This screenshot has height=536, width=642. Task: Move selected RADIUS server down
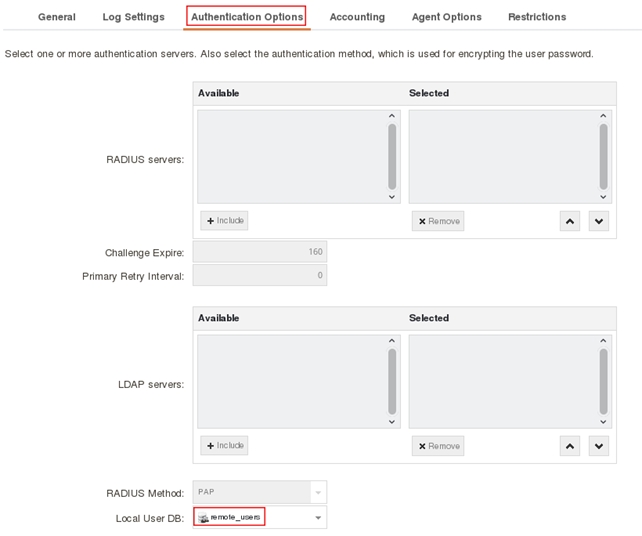coord(598,221)
